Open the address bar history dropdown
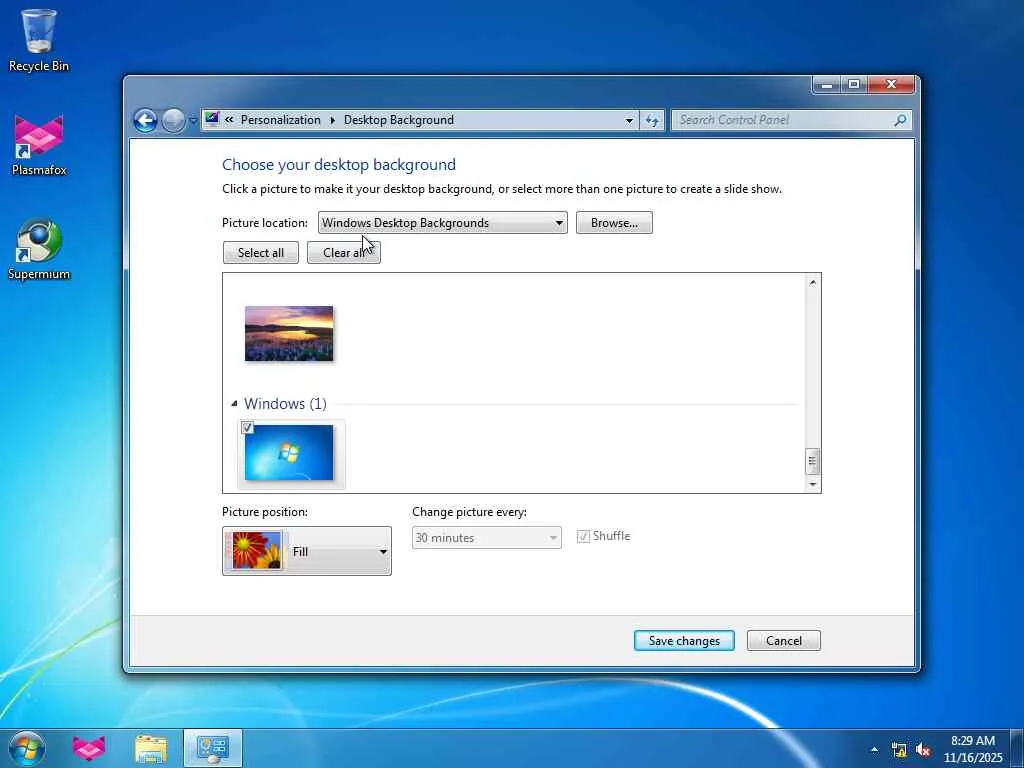 click(629, 120)
